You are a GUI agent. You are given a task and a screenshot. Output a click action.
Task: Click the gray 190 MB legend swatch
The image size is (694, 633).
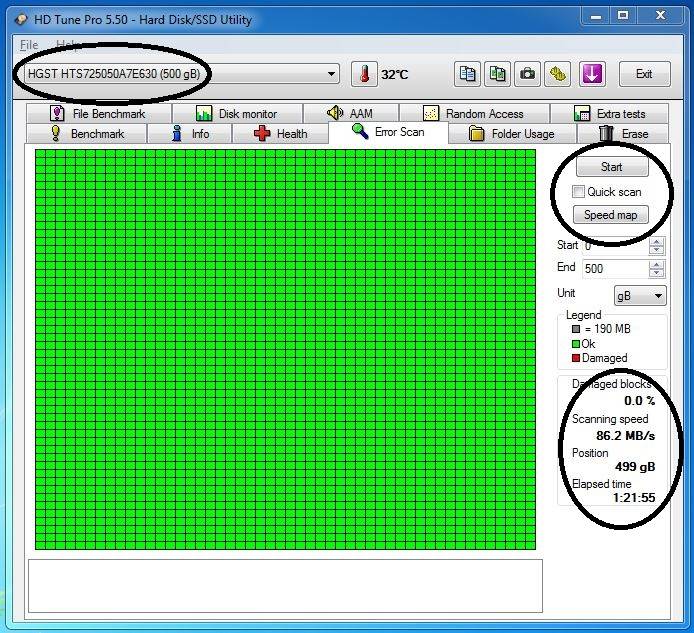576,329
